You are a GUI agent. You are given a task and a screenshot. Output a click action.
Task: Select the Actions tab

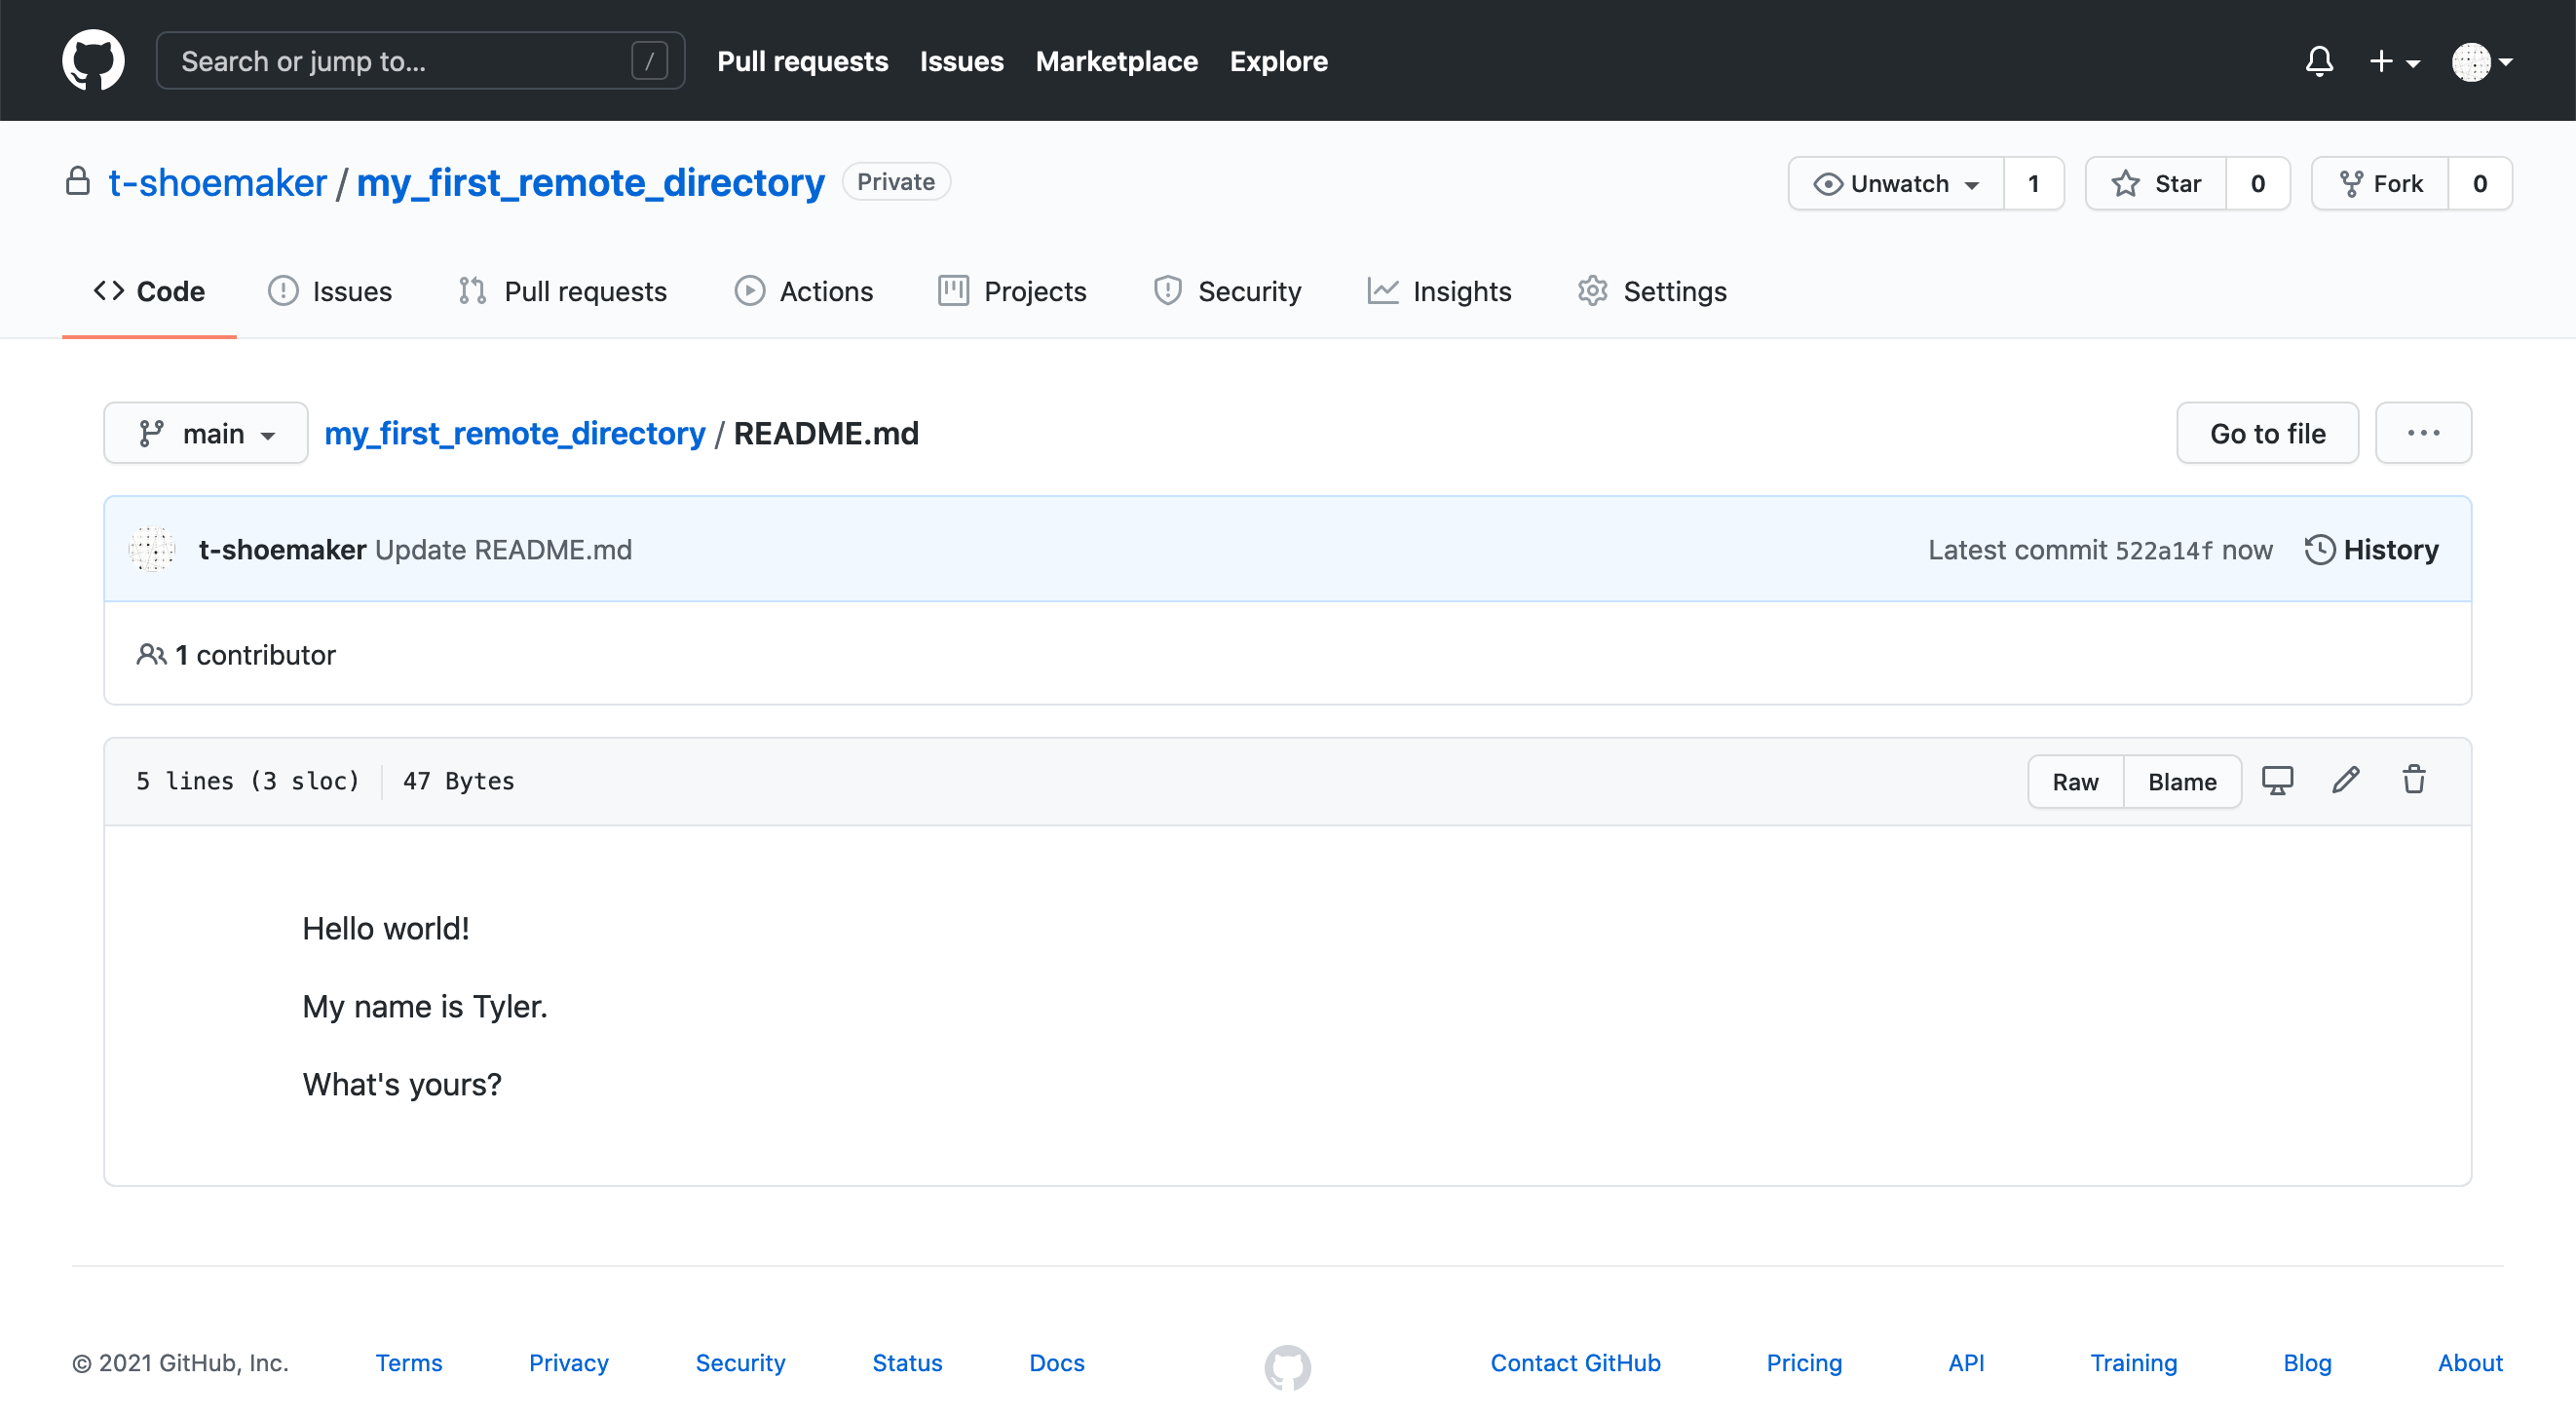click(x=804, y=291)
